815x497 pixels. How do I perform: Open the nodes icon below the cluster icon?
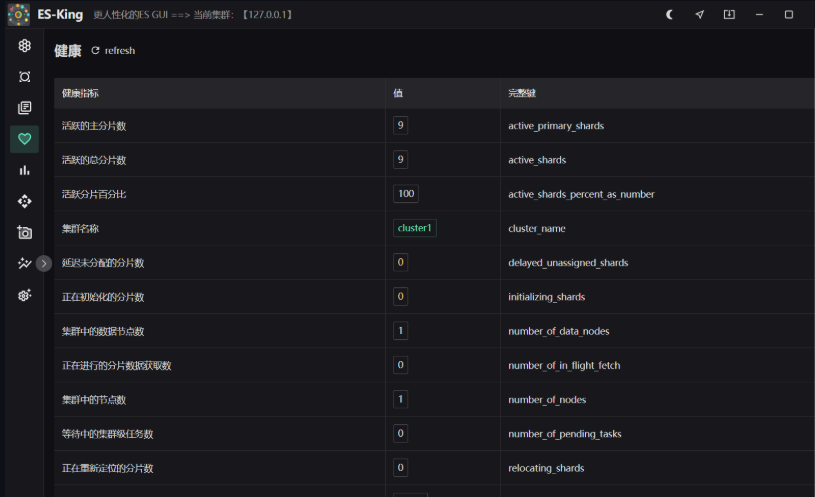(25, 77)
